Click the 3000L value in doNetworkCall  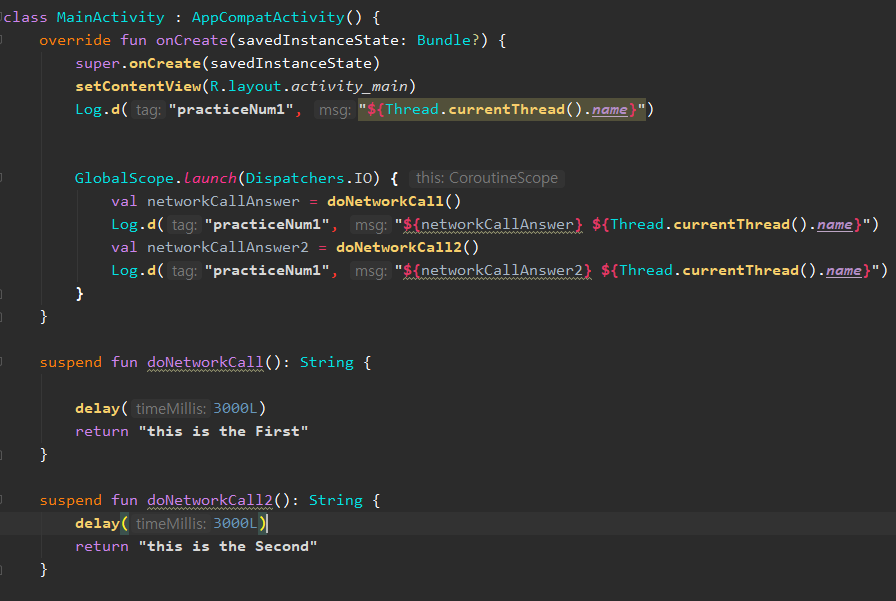[x=235, y=408]
